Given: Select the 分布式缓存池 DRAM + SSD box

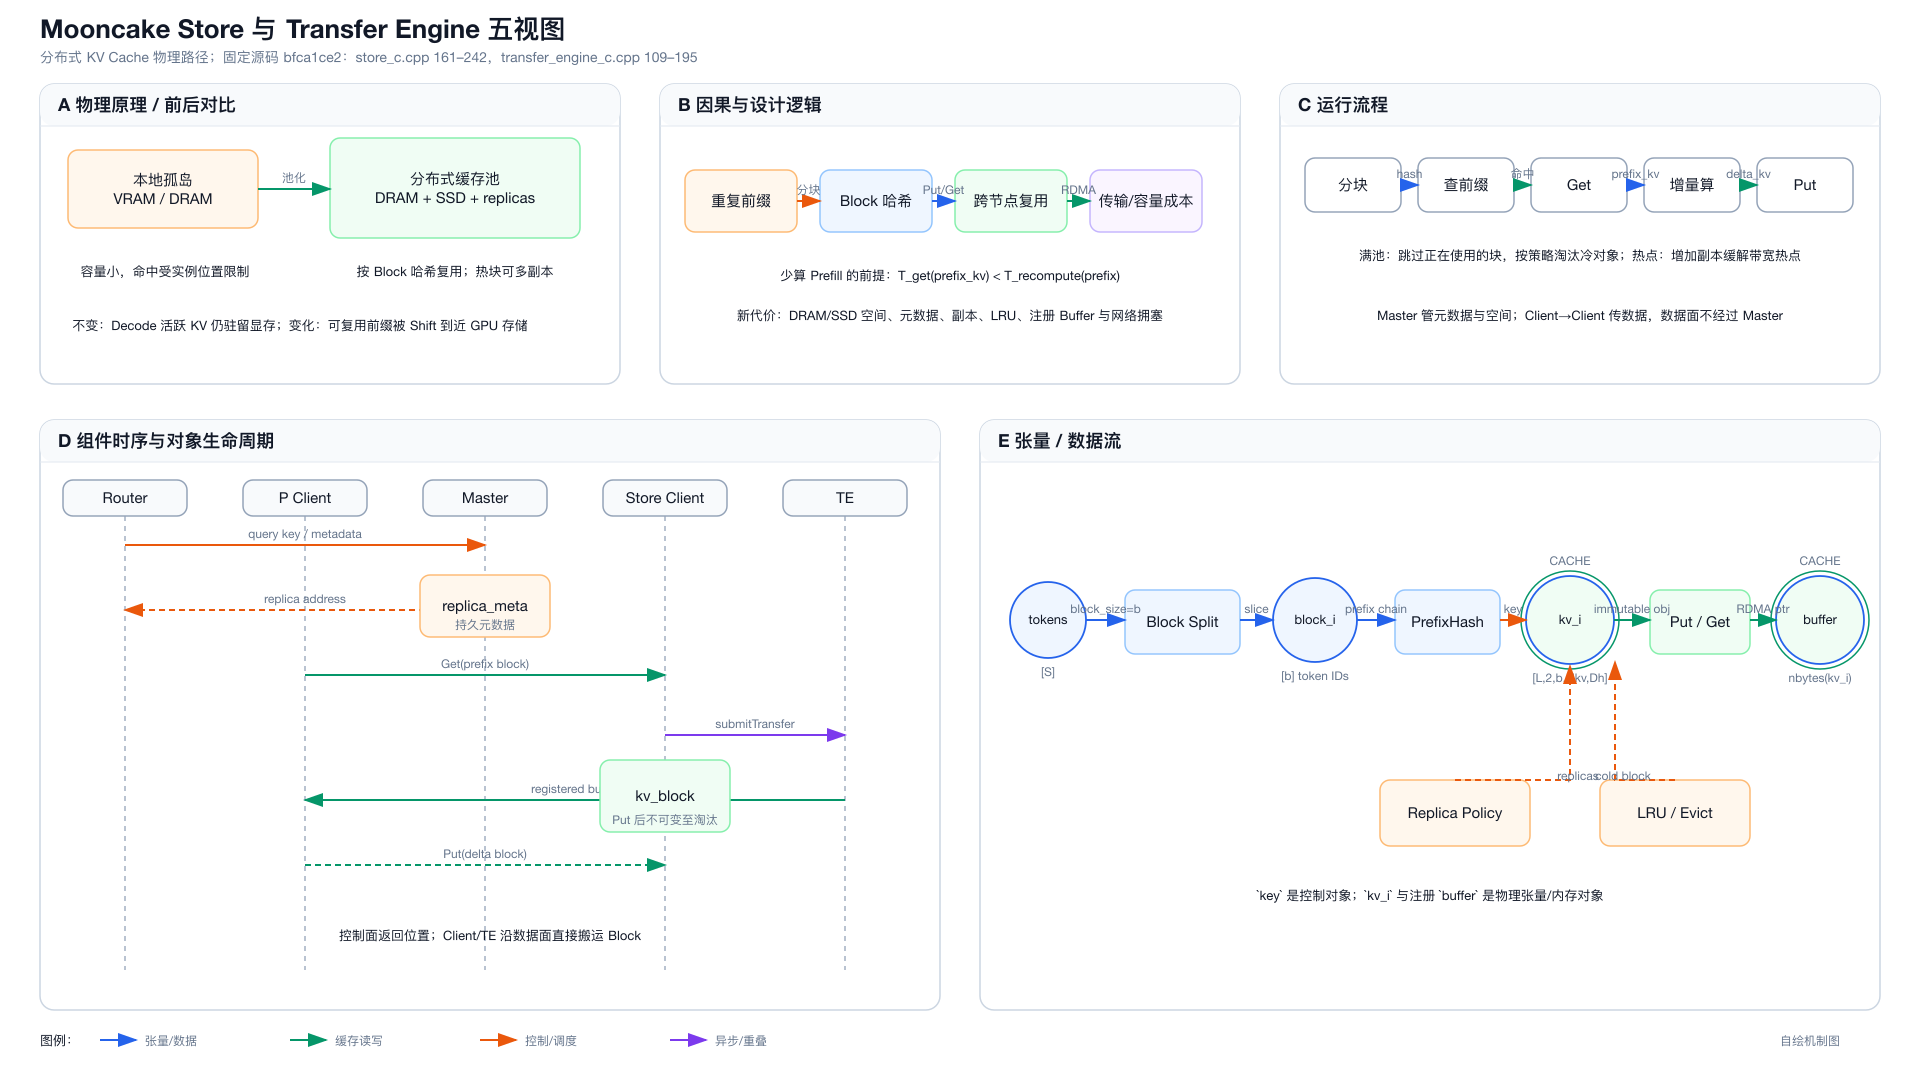Looking at the screenshot, I should click(455, 188).
